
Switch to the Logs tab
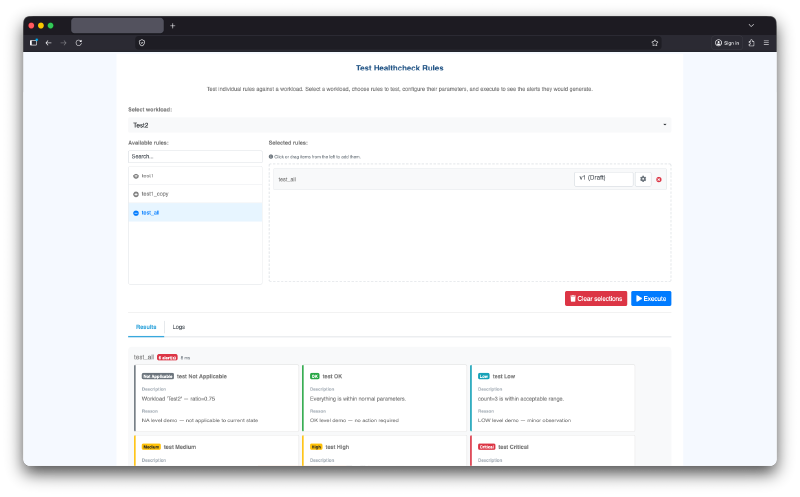point(178,327)
